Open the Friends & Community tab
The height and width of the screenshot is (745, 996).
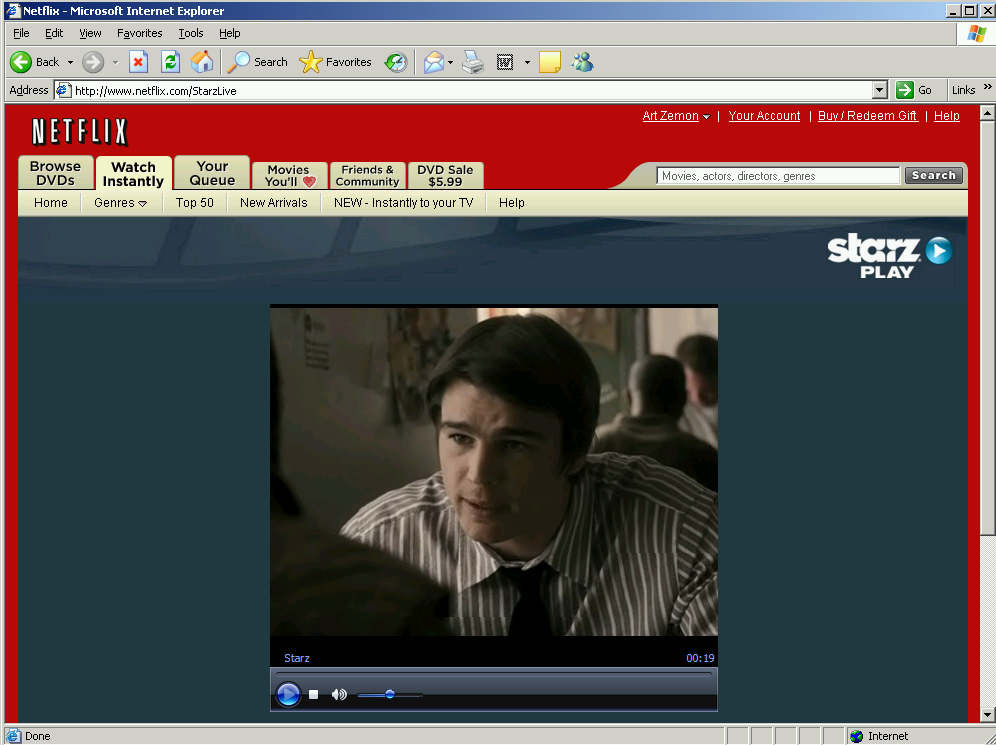tap(368, 176)
